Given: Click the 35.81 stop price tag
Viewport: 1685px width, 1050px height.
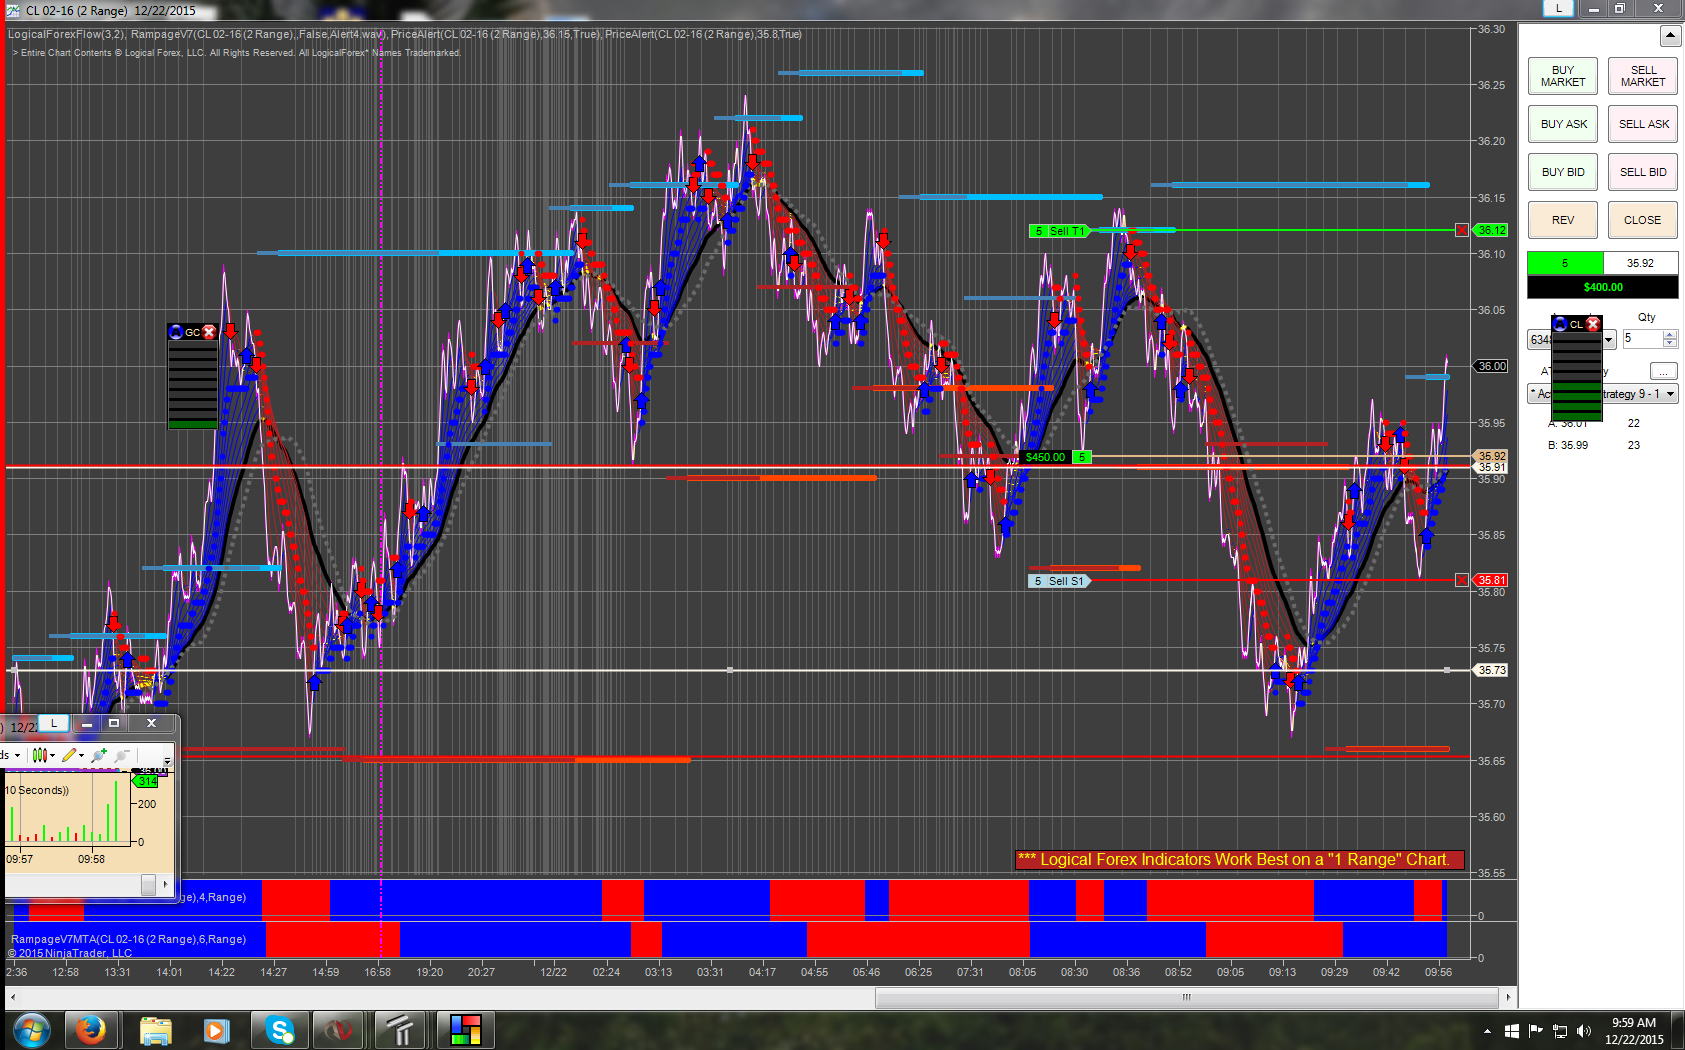Looking at the screenshot, I should (1492, 580).
